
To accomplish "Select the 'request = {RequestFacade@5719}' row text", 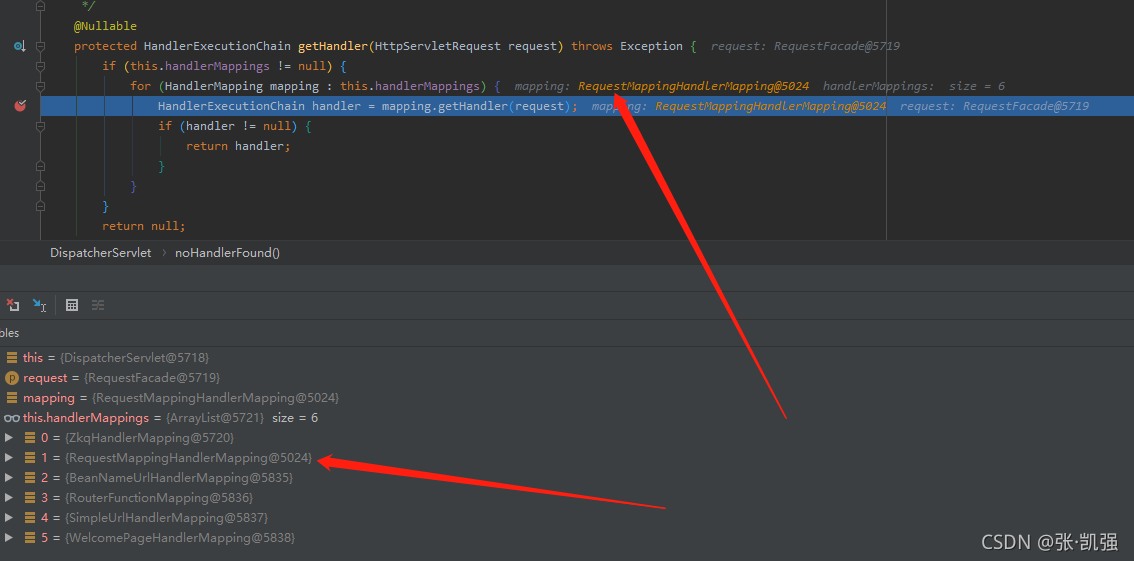I will point(122,377).
